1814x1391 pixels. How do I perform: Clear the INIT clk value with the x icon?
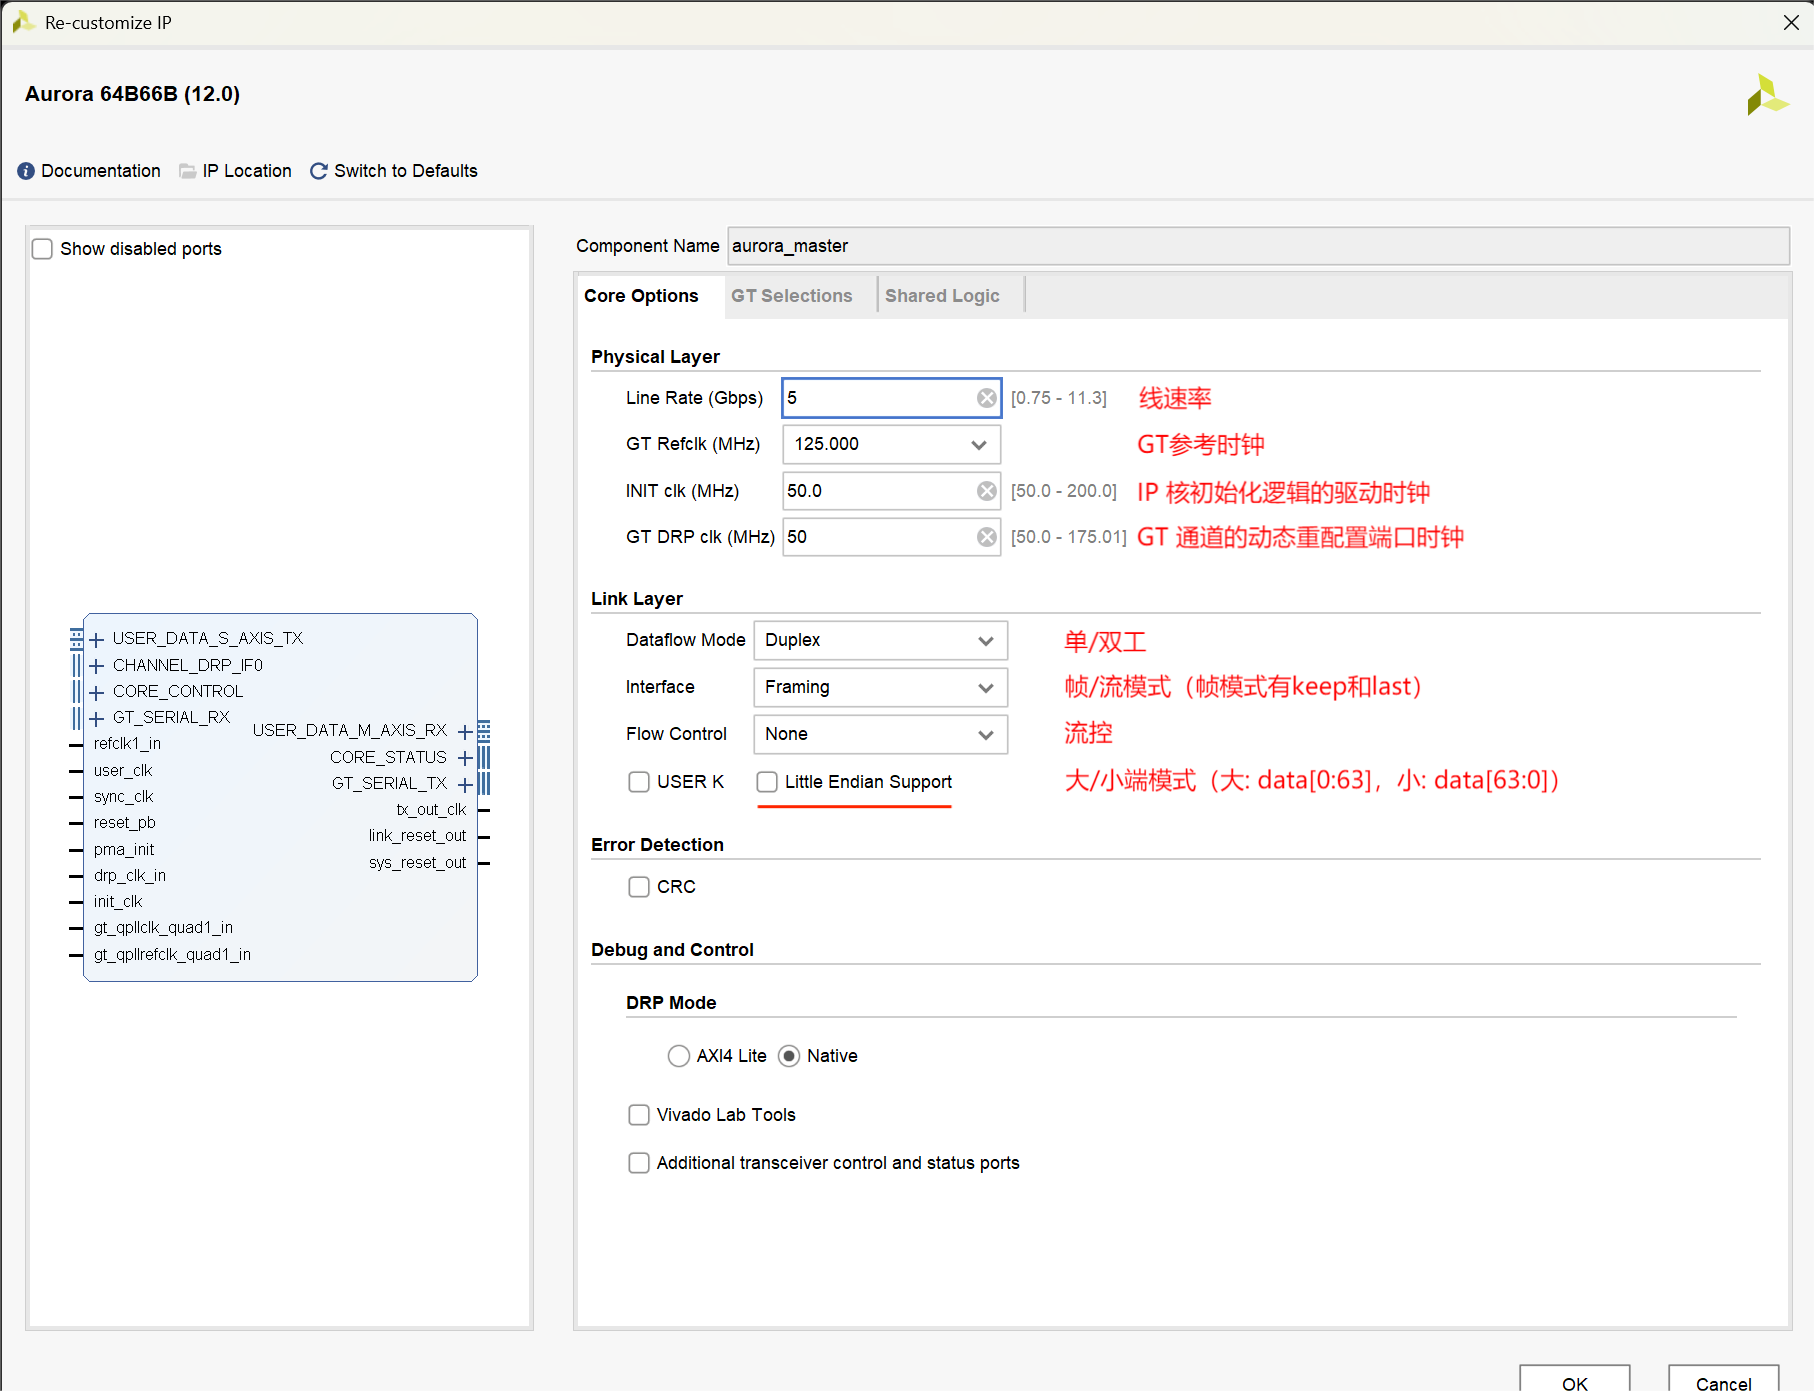click(986, 490)
